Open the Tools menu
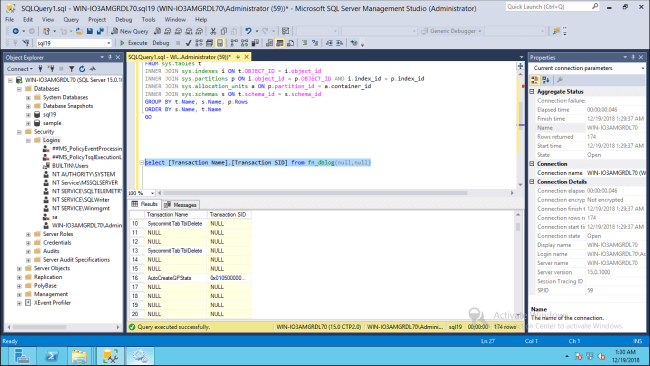The width and height of the screenshot is (650, 366). (x=148, y=19)
